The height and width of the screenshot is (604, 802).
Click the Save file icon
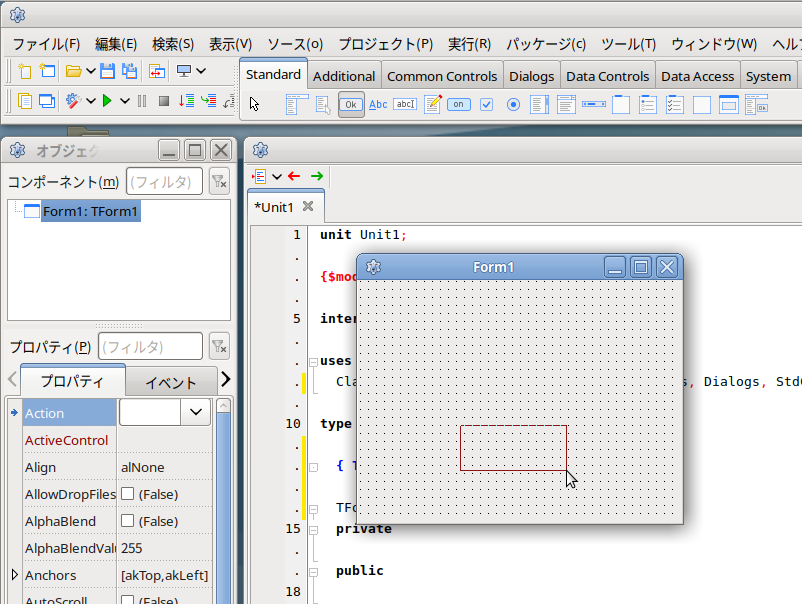(x=108, y=71)
